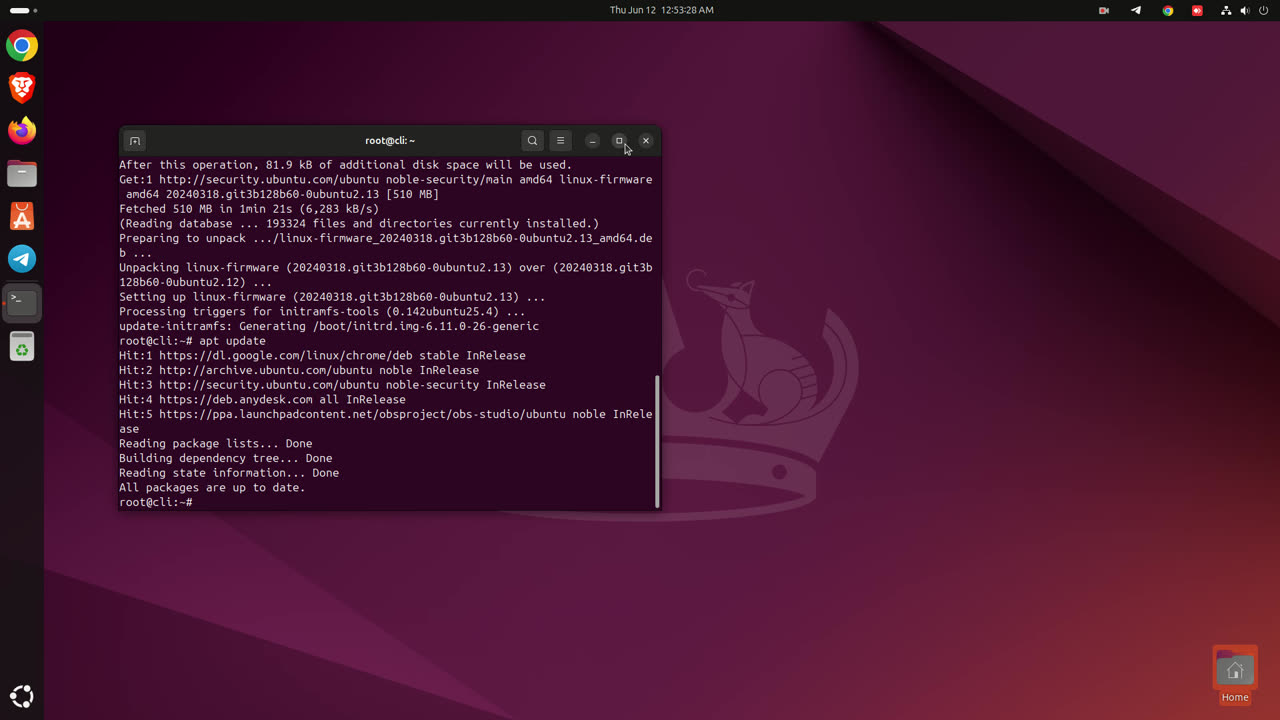The image size is (1280, 720).
Task: Open the terminal search tool
Action: [532, 141]
